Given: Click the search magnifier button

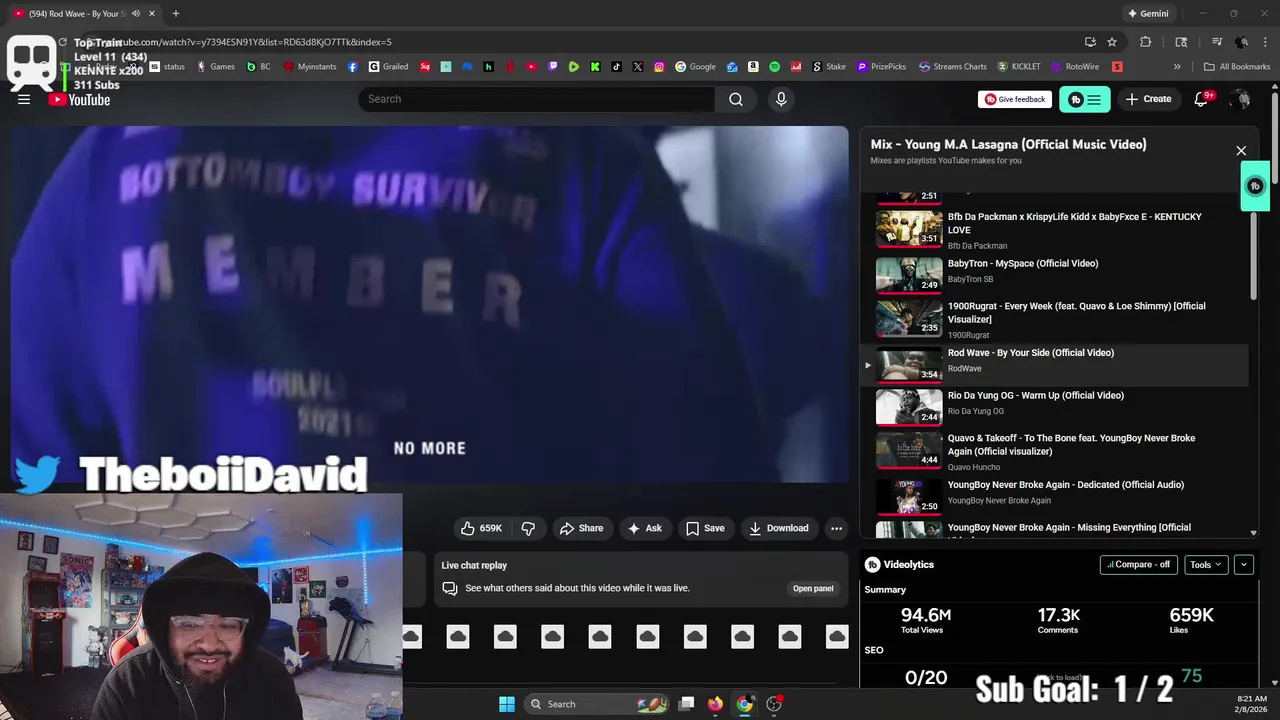Looking at the screenshot, I should [x=736, y=99].
